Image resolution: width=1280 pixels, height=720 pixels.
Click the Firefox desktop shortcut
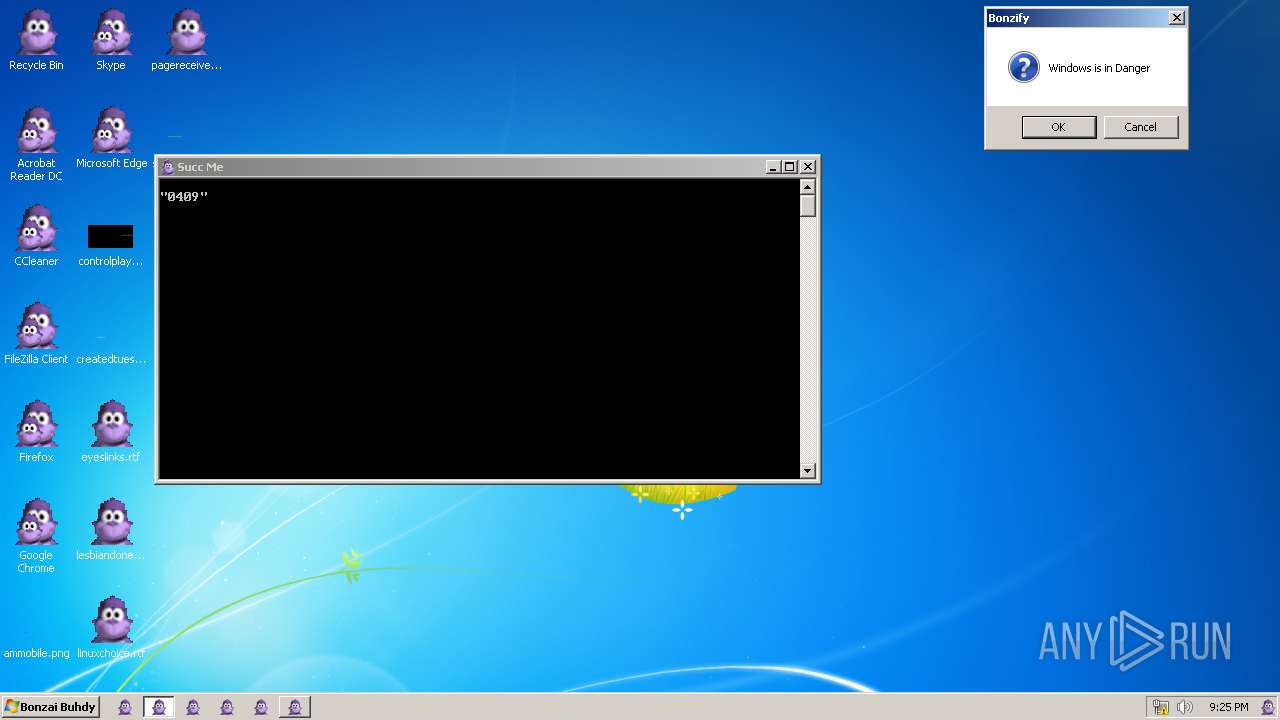[36, 432]
